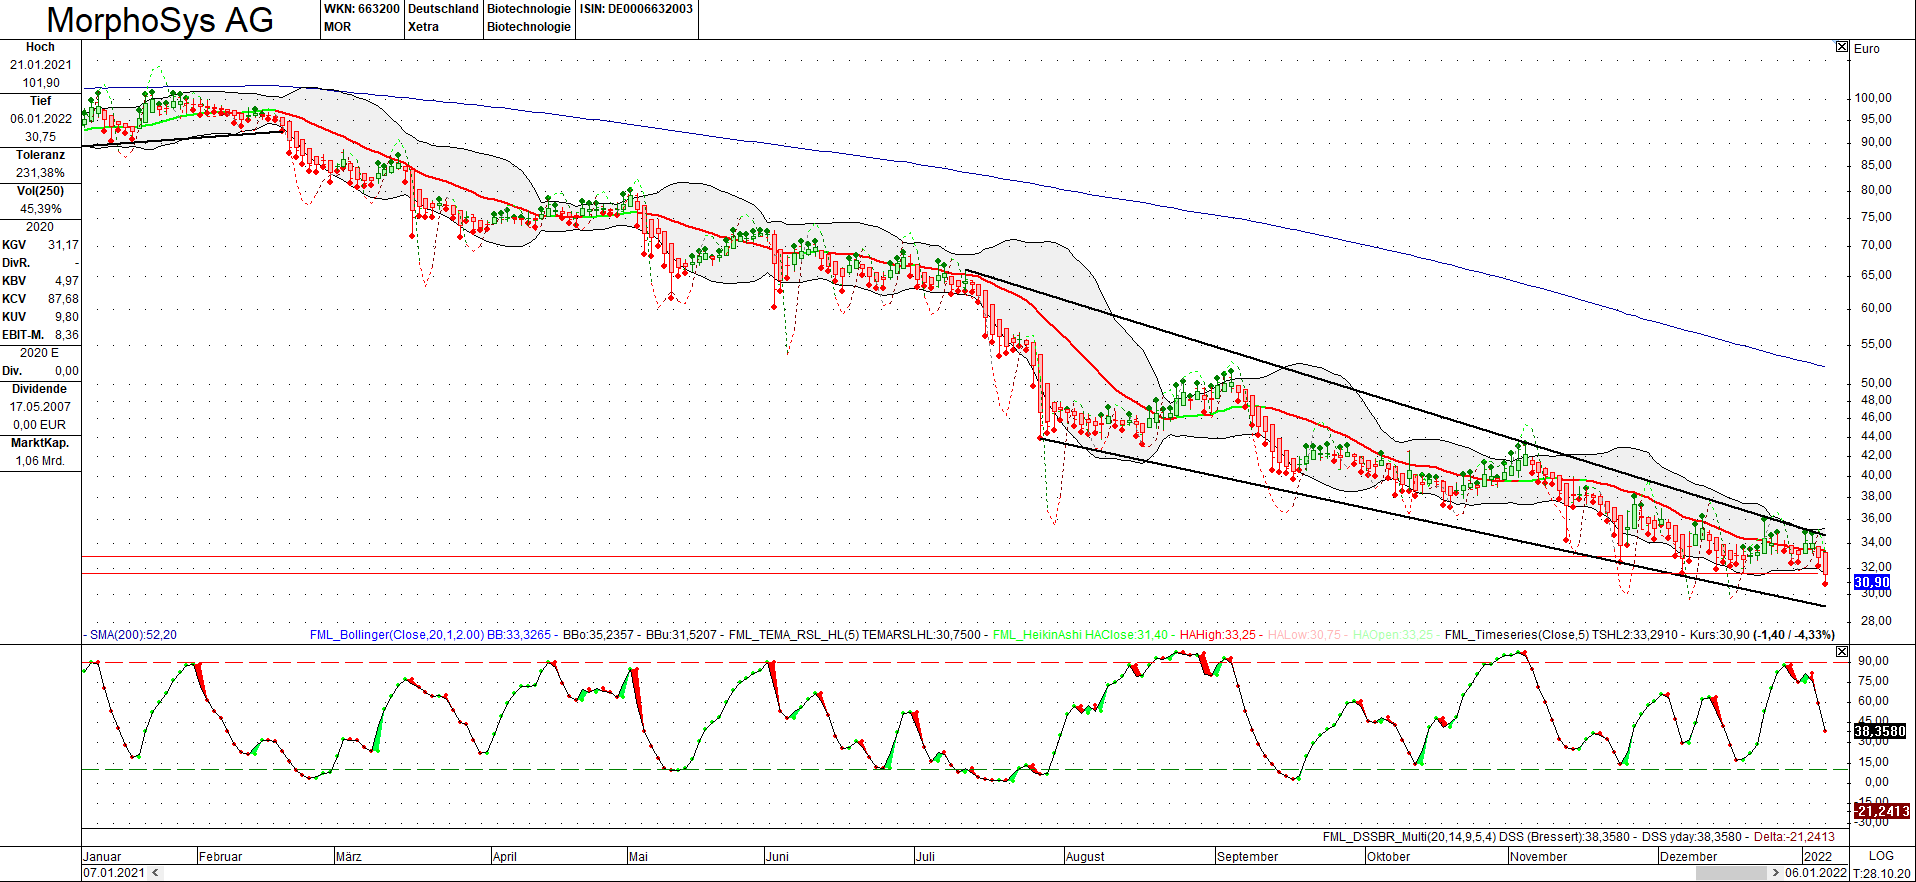
Task: Click the Vol(250) label
Action: pos(40,191)
